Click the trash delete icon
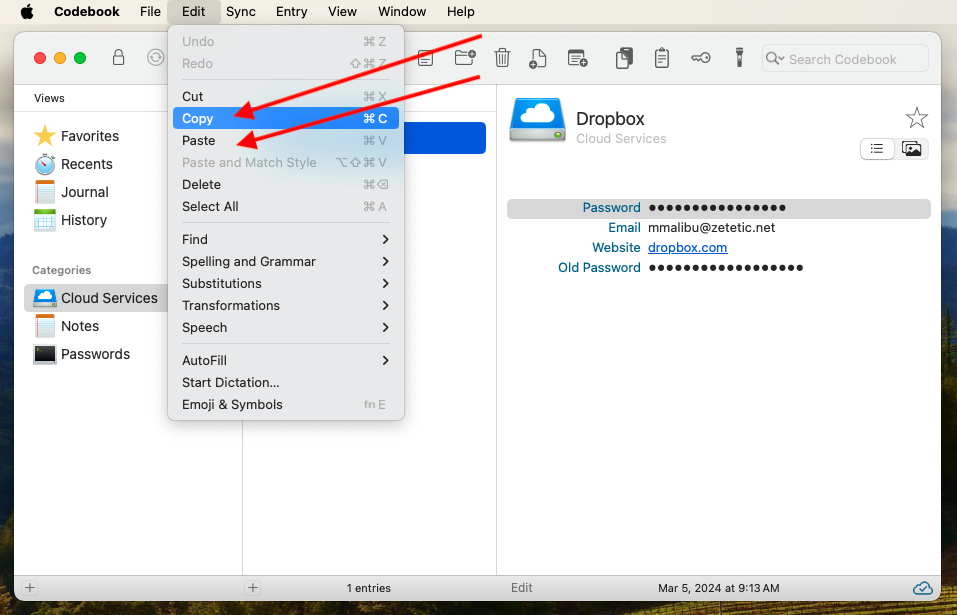 coord(502,58)
